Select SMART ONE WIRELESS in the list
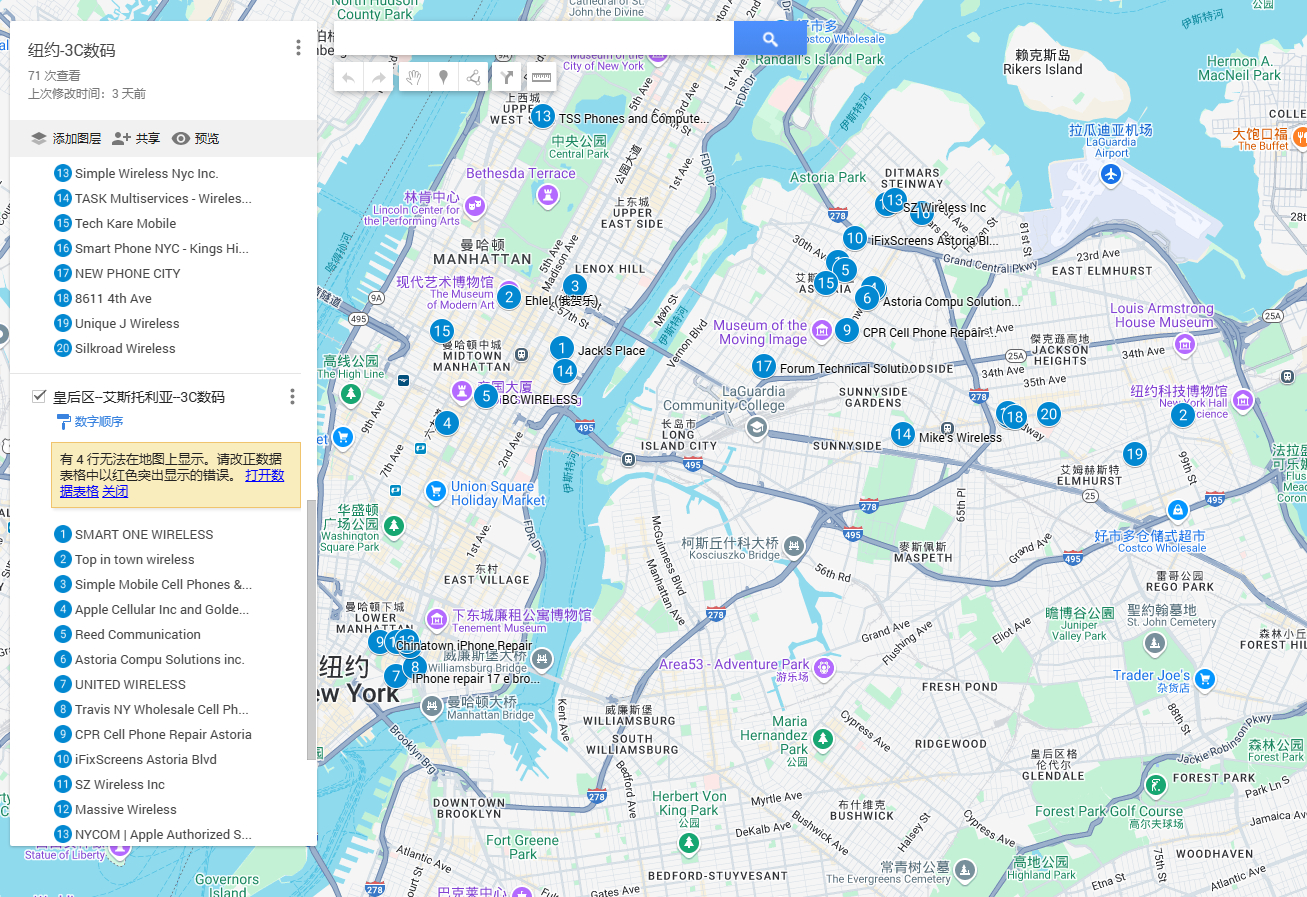The image size is (1307, 897). pos(144,535)
